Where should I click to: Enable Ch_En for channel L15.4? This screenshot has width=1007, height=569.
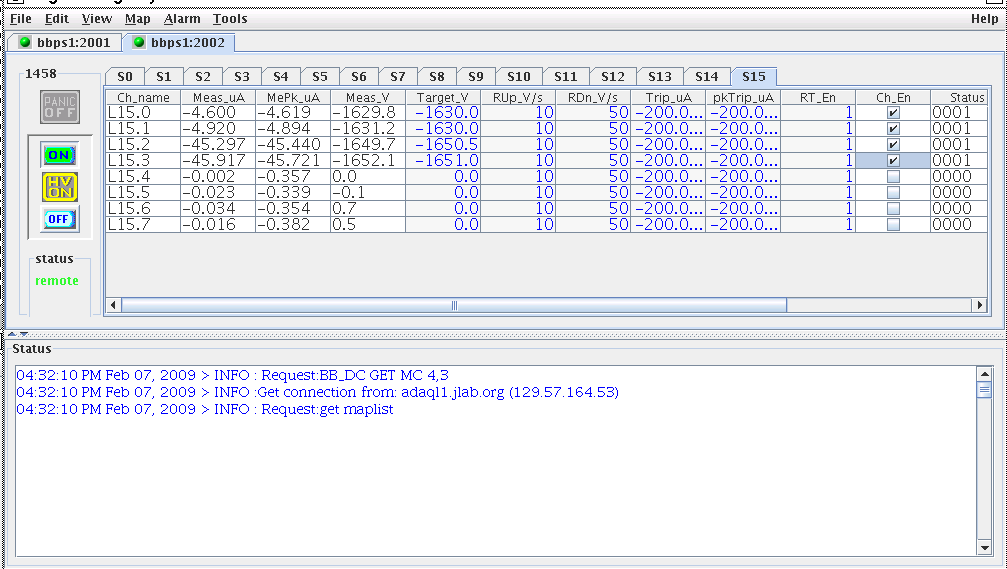coord(893,177)
